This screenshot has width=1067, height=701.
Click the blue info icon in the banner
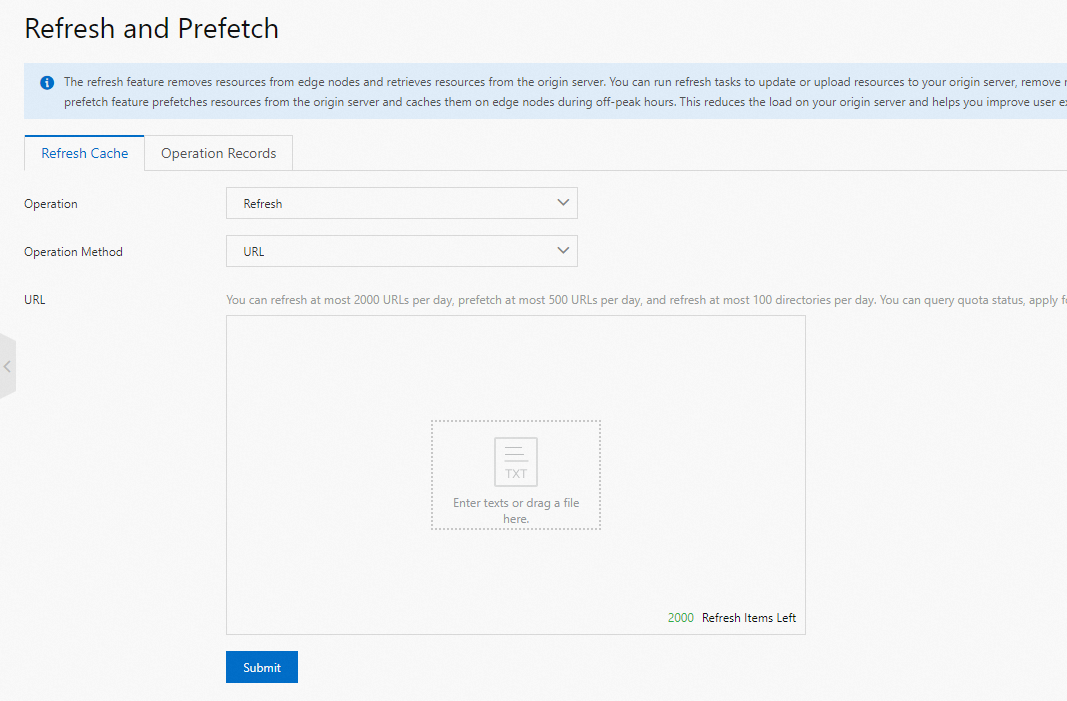tap(47, 82)
